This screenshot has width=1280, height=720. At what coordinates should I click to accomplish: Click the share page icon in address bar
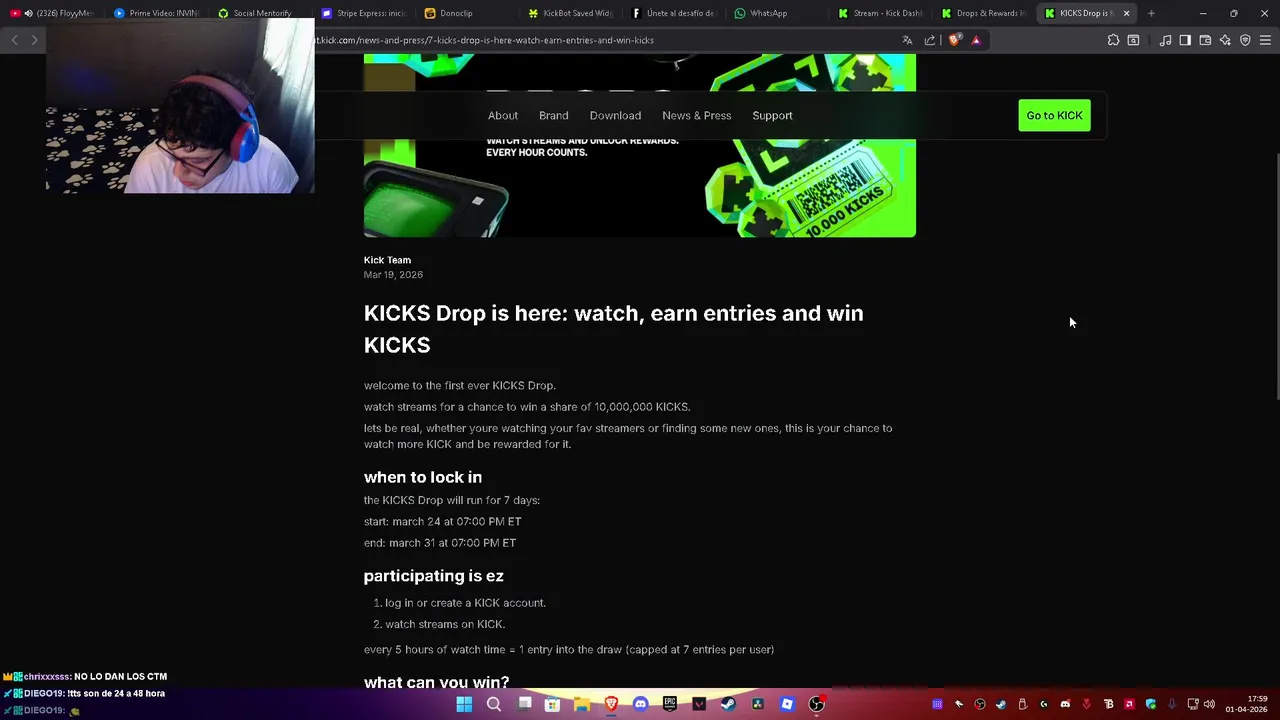[x=930, y=40]
